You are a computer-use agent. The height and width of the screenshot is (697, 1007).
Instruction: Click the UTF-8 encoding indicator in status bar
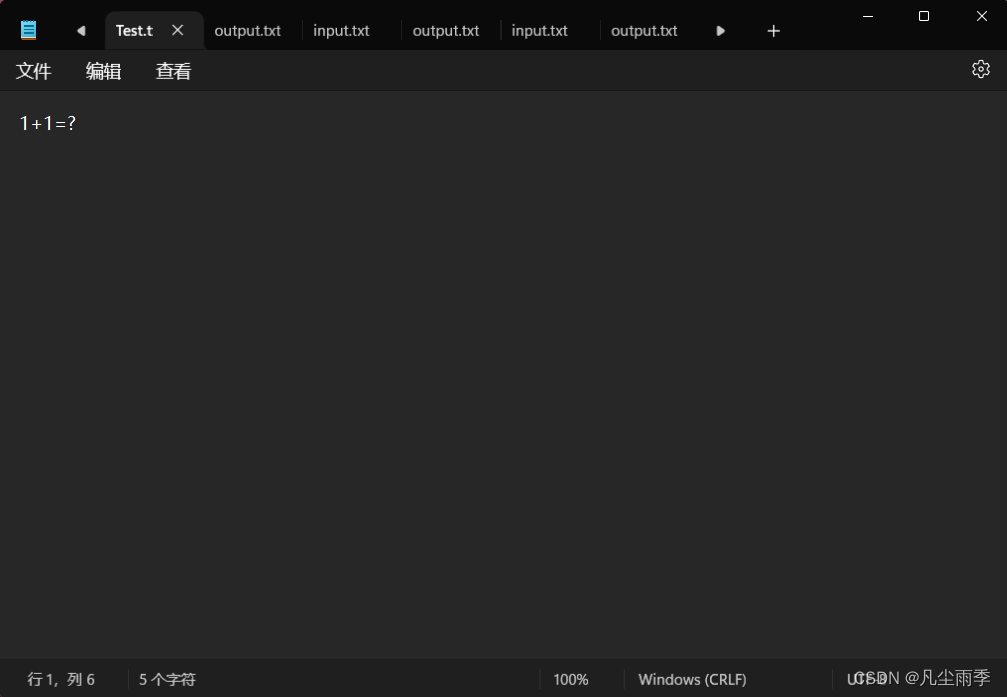pyautogui.click(x=866, y=679)
